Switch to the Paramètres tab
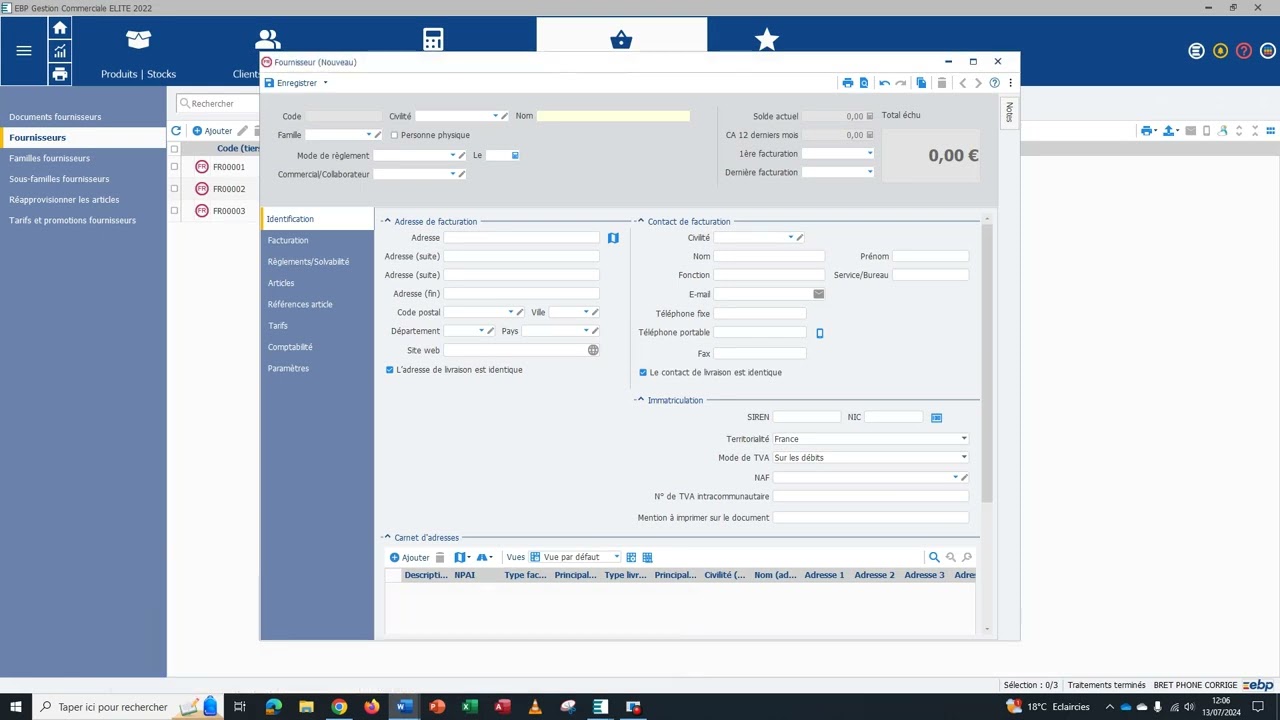Viewport: 1280px width, 720px height. click(x=288, y=368)
